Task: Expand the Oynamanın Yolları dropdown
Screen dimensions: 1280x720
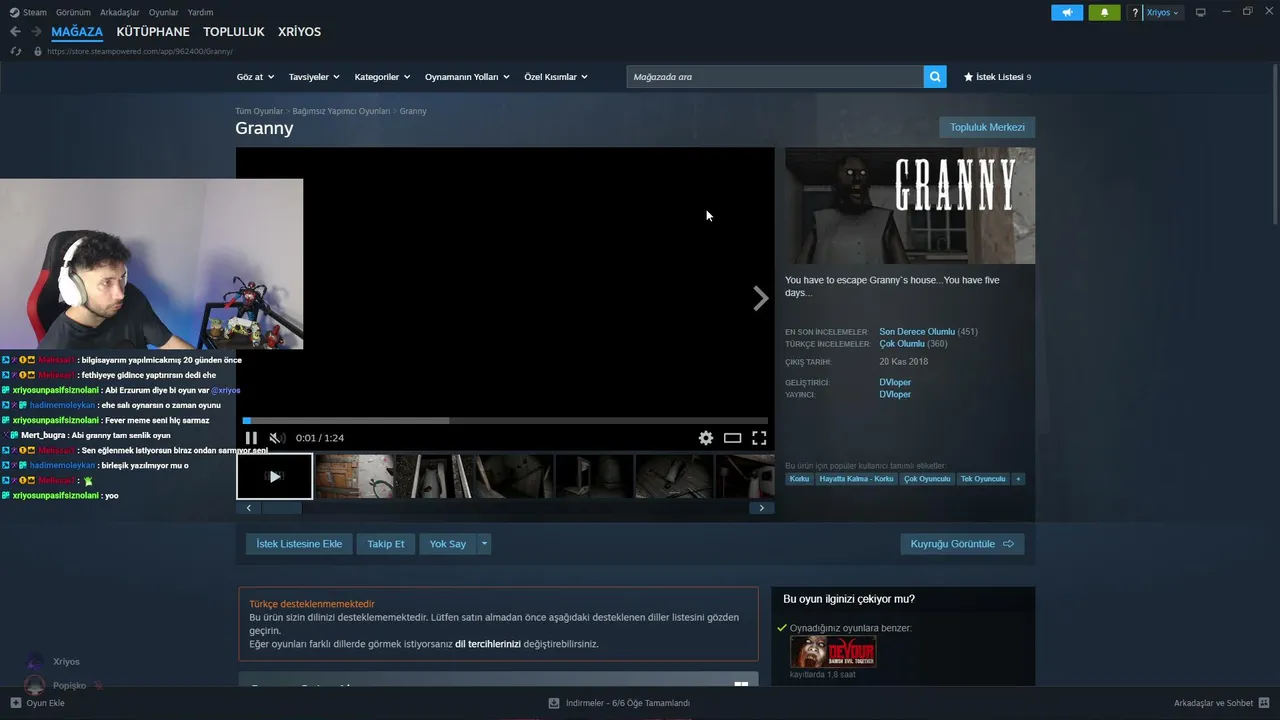Action: pyautogui.click(x=467, y=77)
